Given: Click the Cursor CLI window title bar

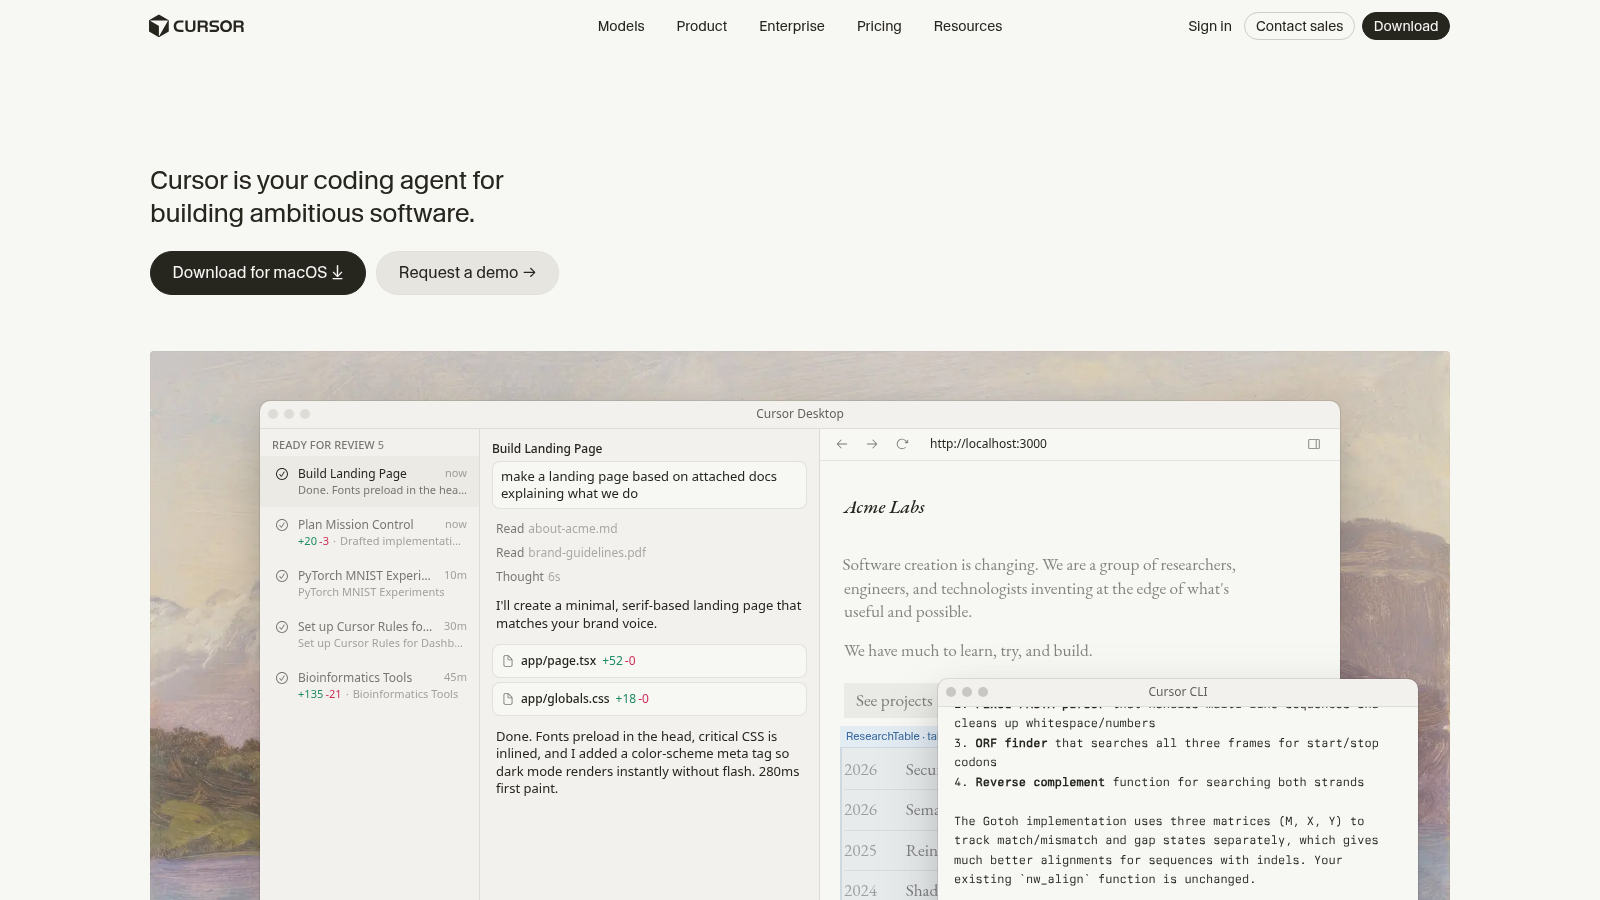Looking at the screenshot, I should [1178, 692].
